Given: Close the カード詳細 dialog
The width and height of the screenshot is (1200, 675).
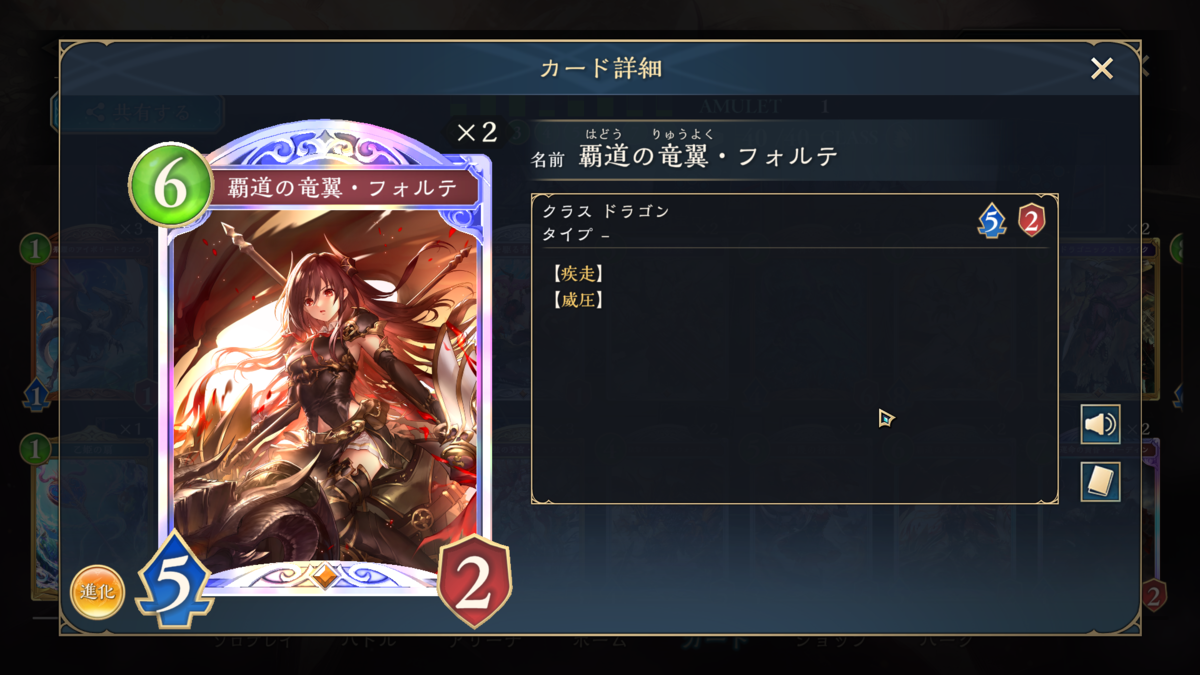Looking at the screenshot, I should tap(1101, 68).
